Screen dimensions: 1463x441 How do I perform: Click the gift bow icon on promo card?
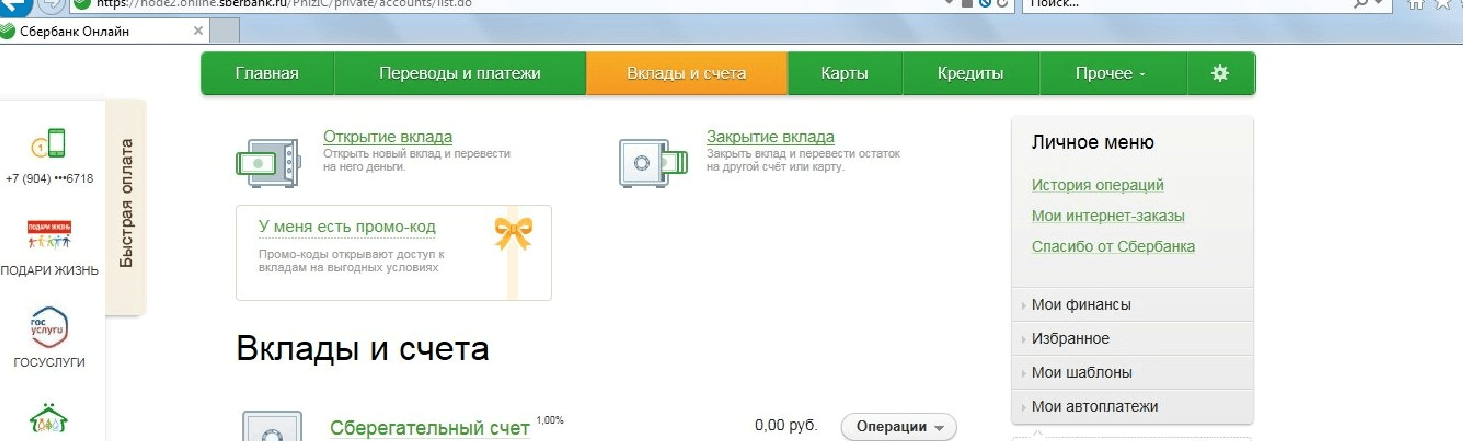click(x=513, y=234)
